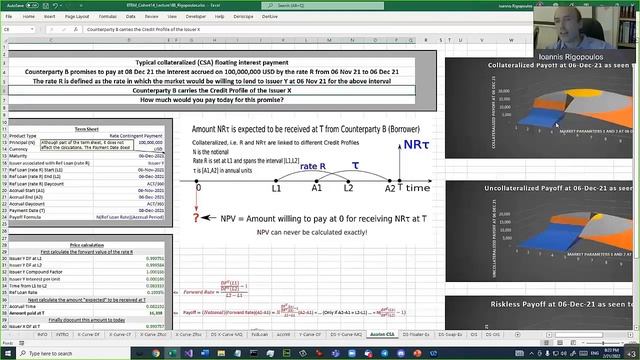Viewport: 640px width, 360px height.
Task: Adjust the zoom slider in the status bar
Action: (x=602, y=343)
